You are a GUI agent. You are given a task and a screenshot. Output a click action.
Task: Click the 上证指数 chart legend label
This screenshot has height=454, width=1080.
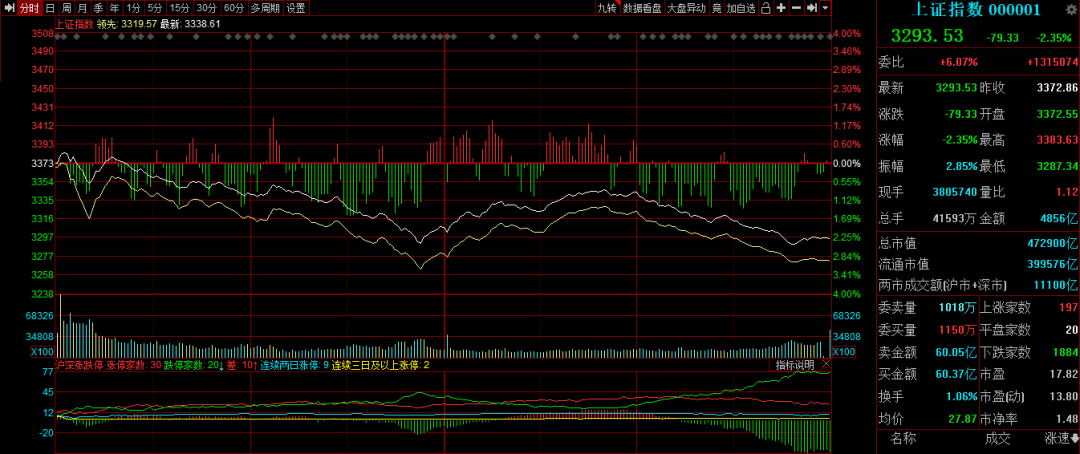75,23
